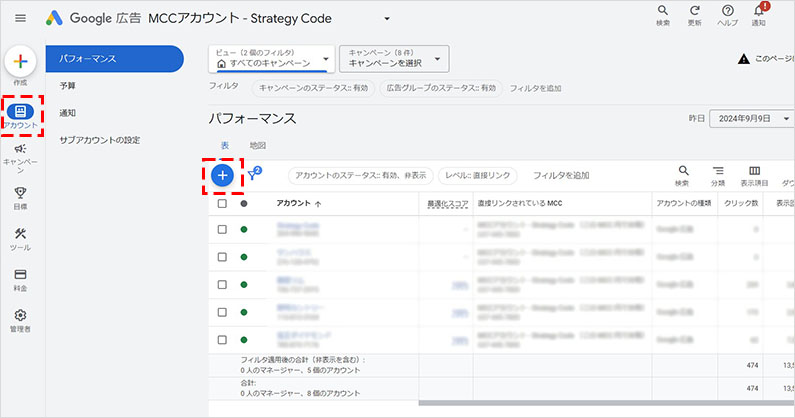This screenshot has height=418, width=795.
Task: Select '予算' in the side menu
Action: pyautogui.click(x=68, y=86)
